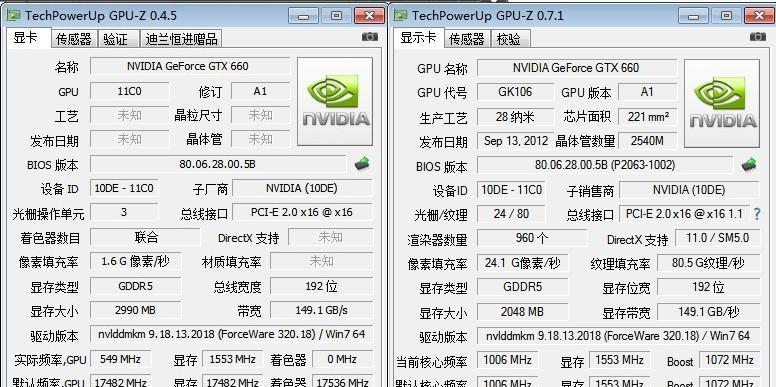Viewport: 776px width, 387px height.
Task: Click the NVIDIA logo in GPU-Z 0.4.5
Action: 335,101
